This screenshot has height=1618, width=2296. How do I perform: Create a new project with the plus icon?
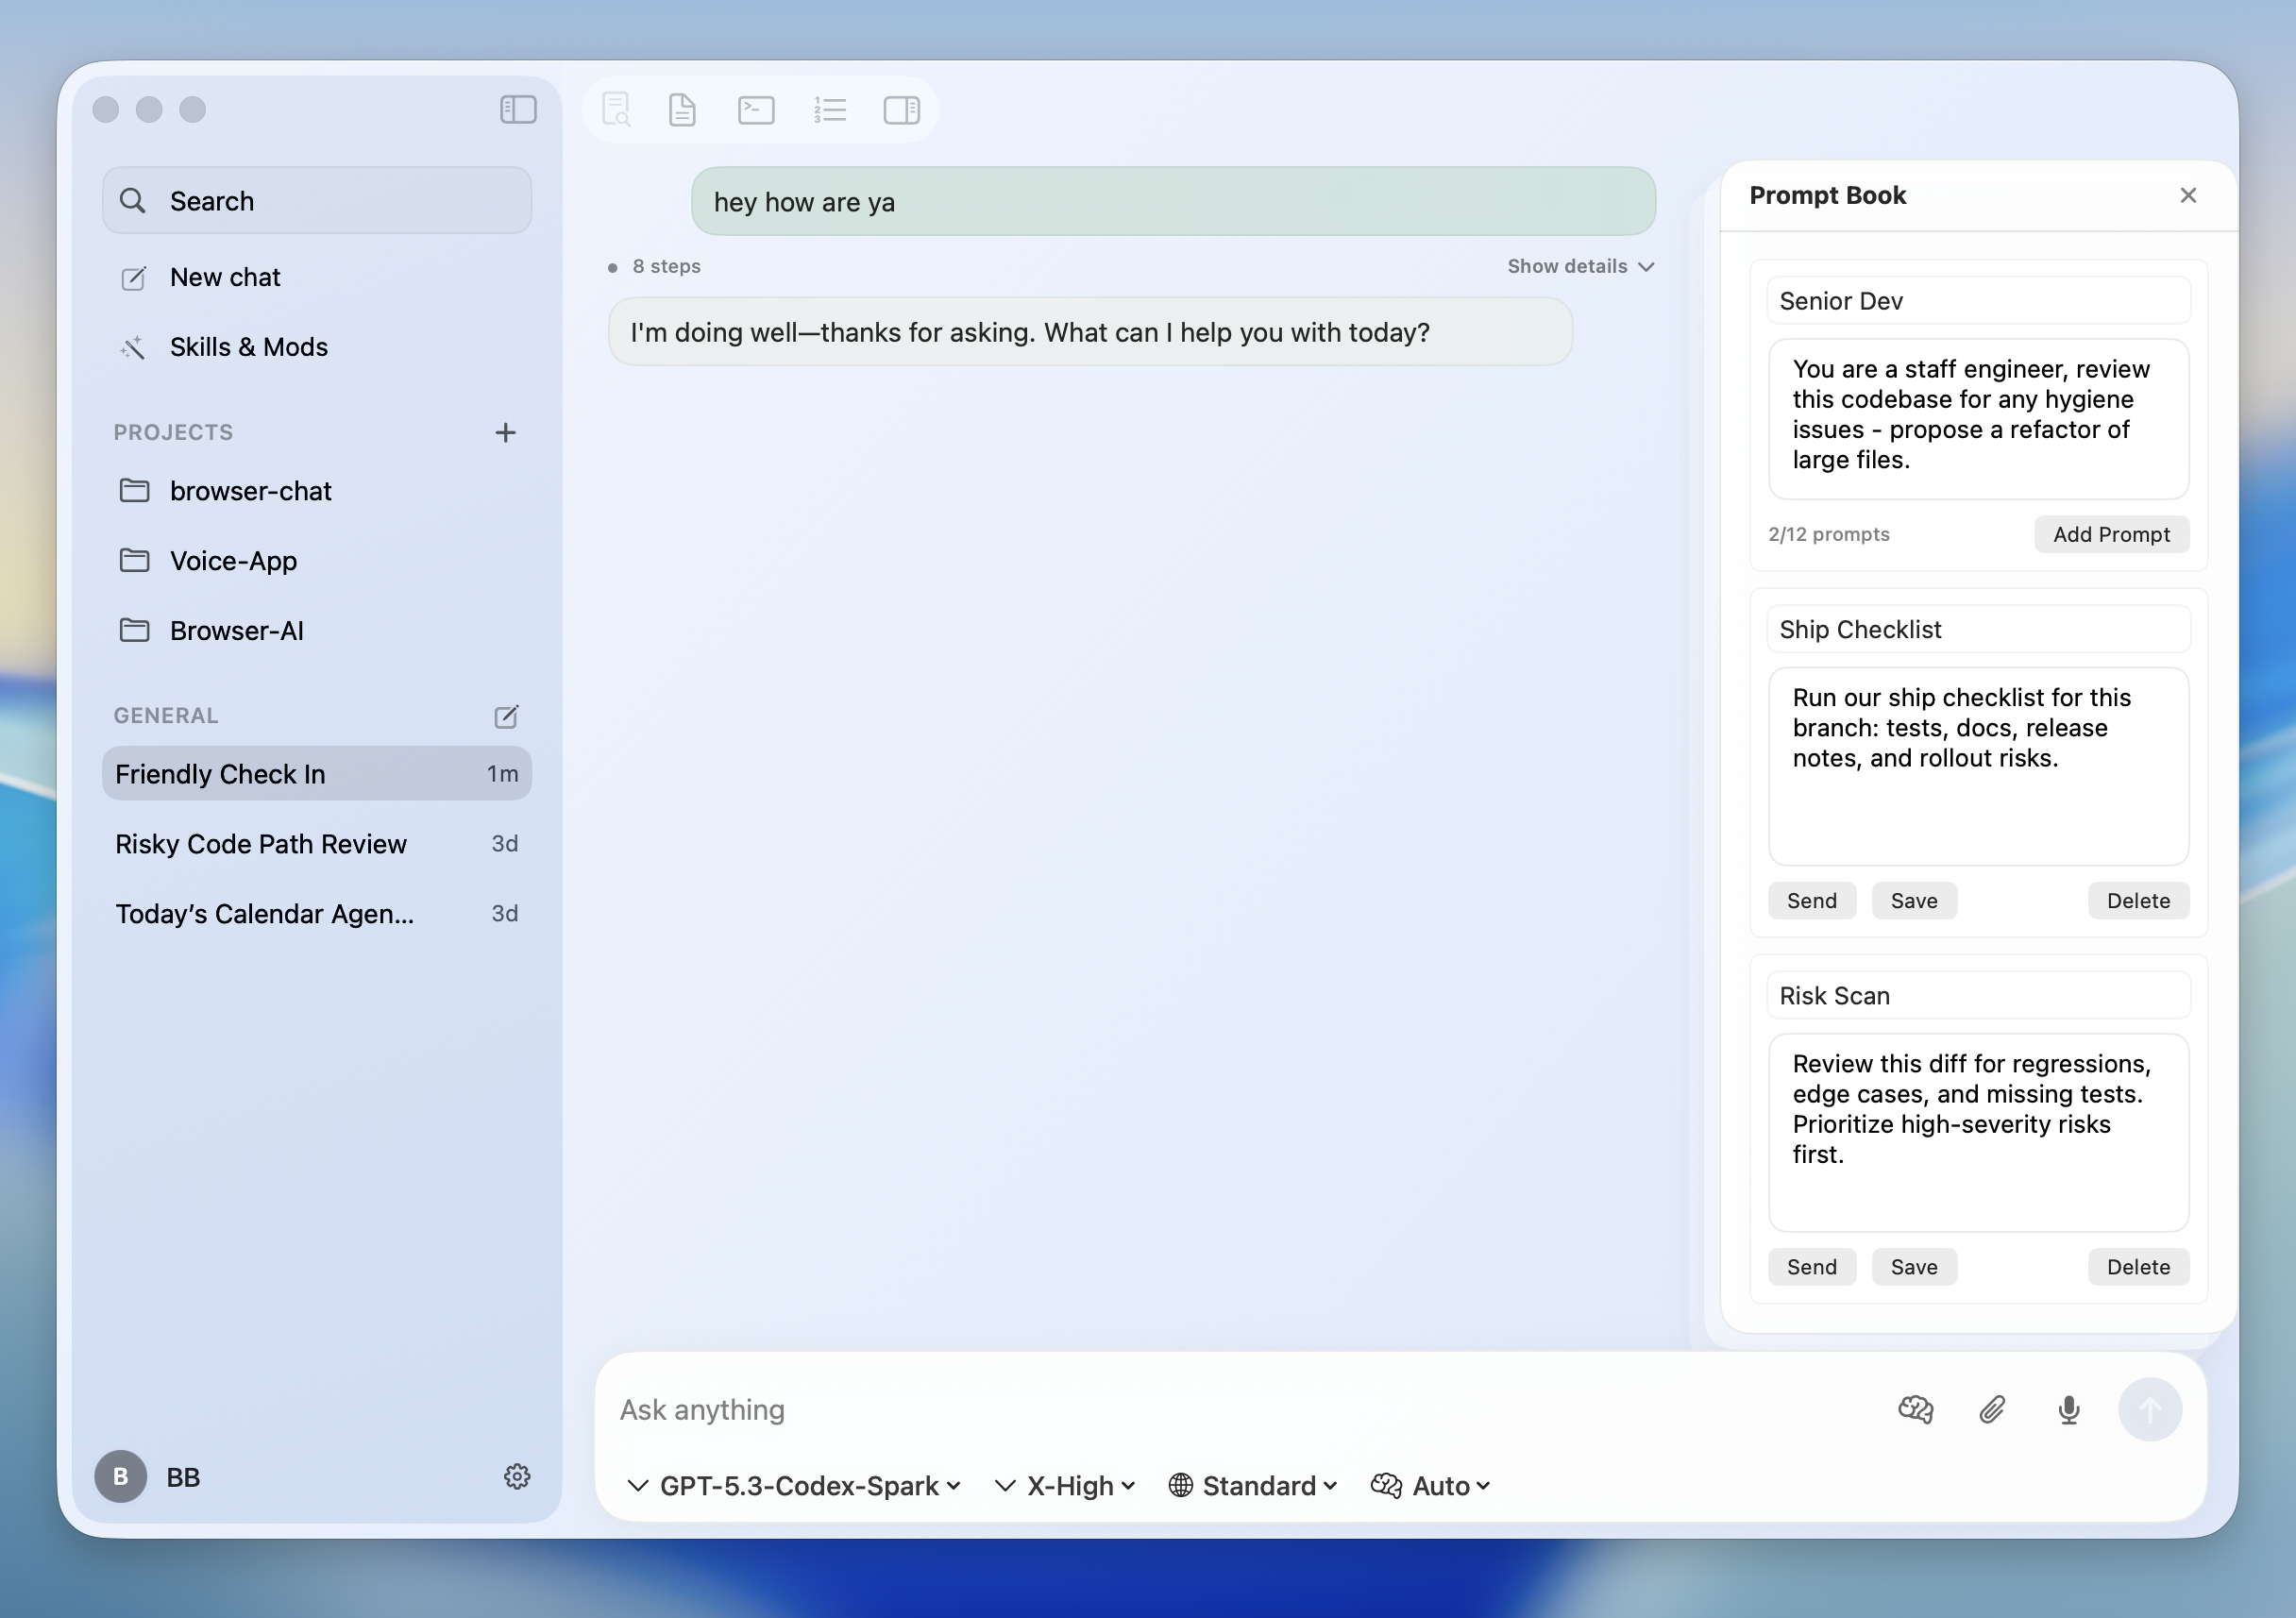(x=506, y=432)
